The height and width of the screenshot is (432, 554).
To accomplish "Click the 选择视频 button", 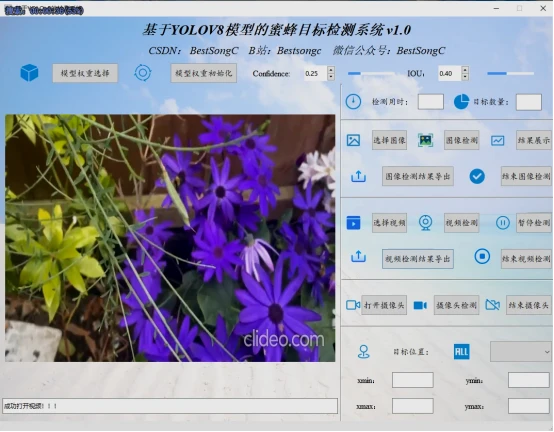I will [x=389, y=223].
